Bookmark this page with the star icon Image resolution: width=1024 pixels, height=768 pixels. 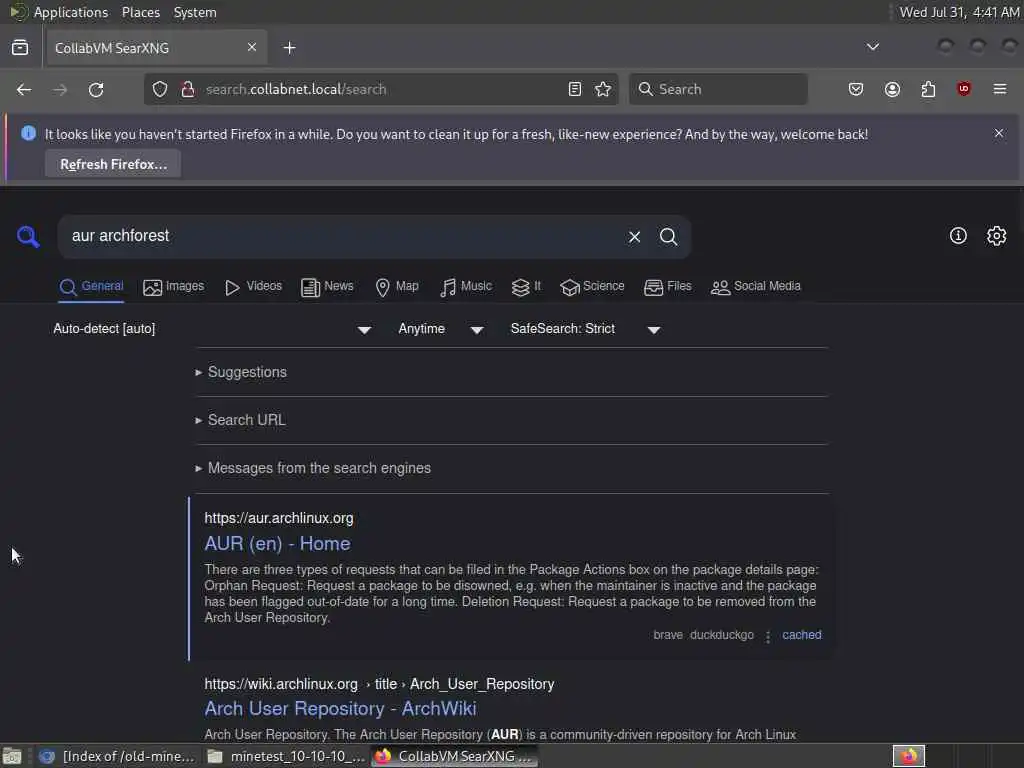coord(603,89)
